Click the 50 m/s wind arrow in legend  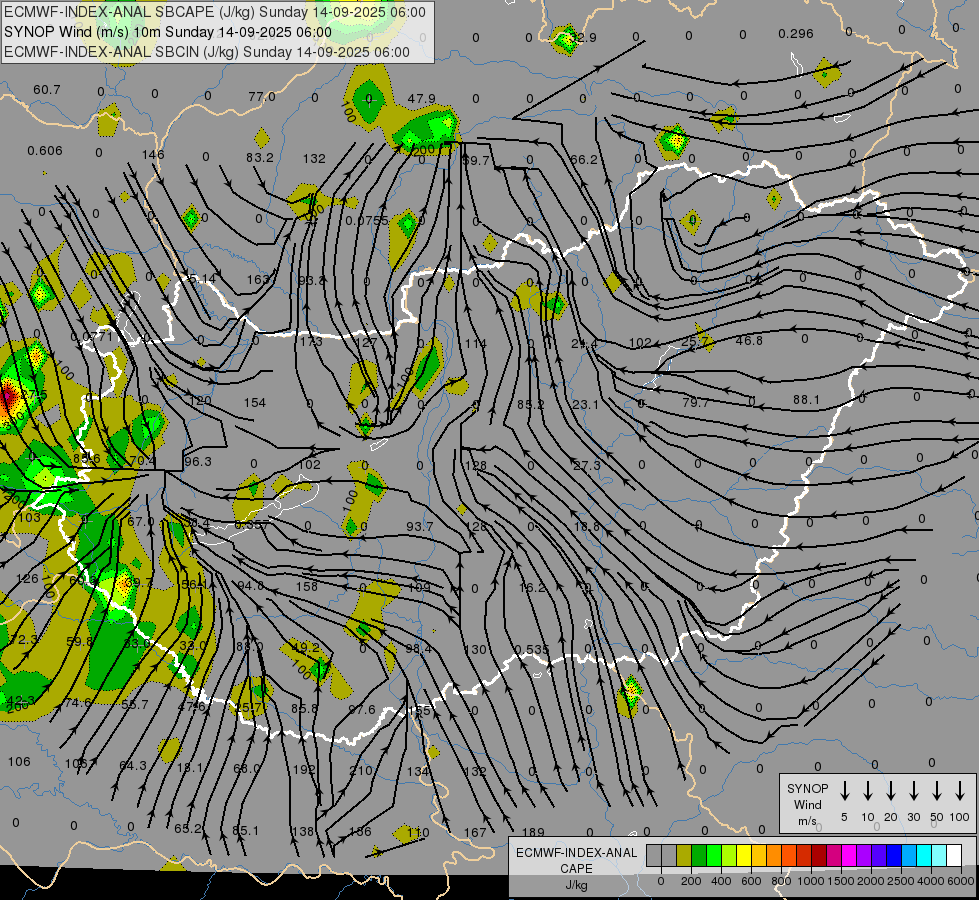click(937, 791)
